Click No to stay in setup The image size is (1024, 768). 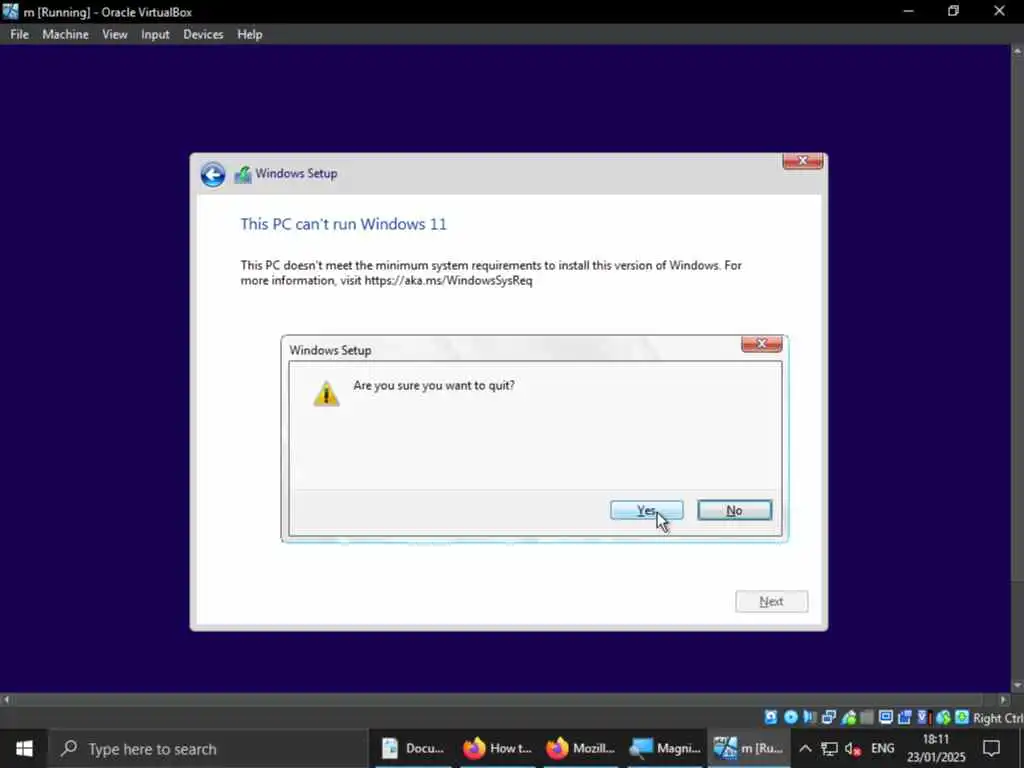[734, 510]
